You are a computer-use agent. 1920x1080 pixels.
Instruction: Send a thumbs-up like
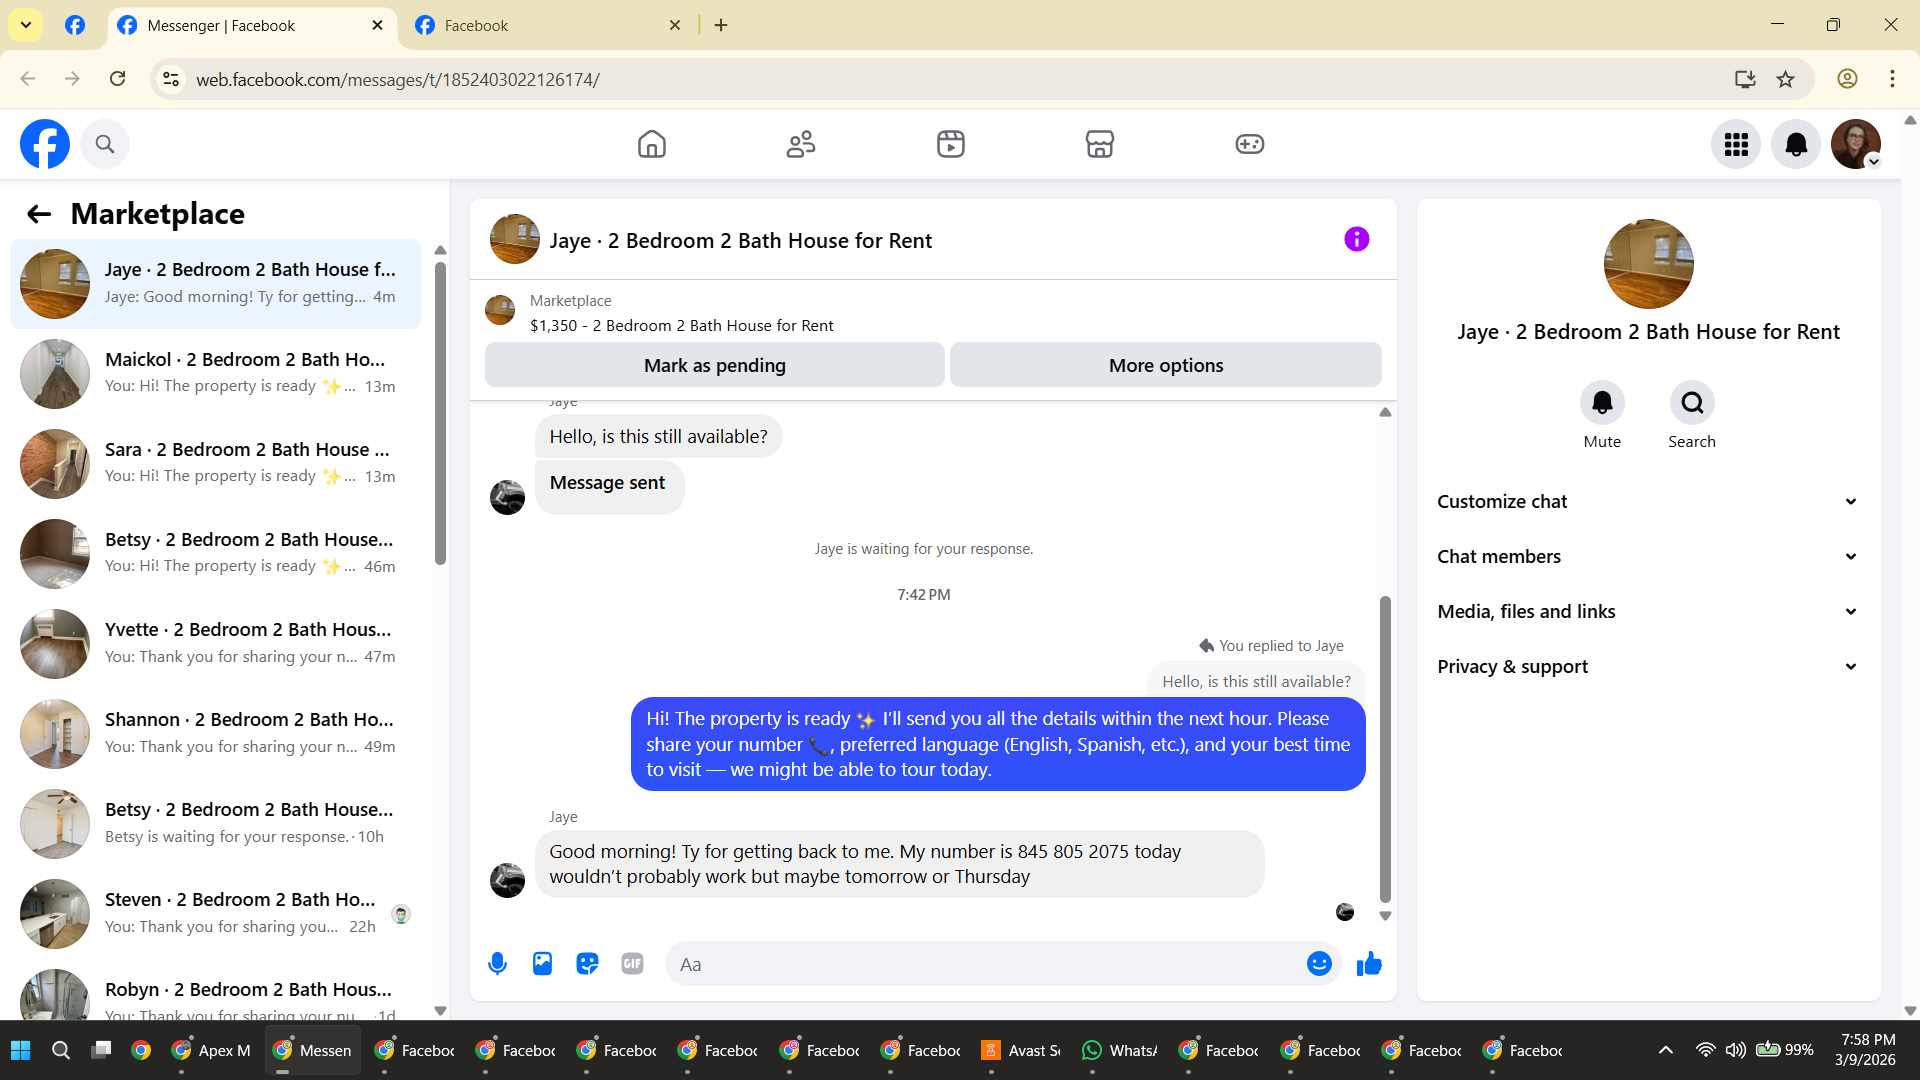click(1369, 964)
